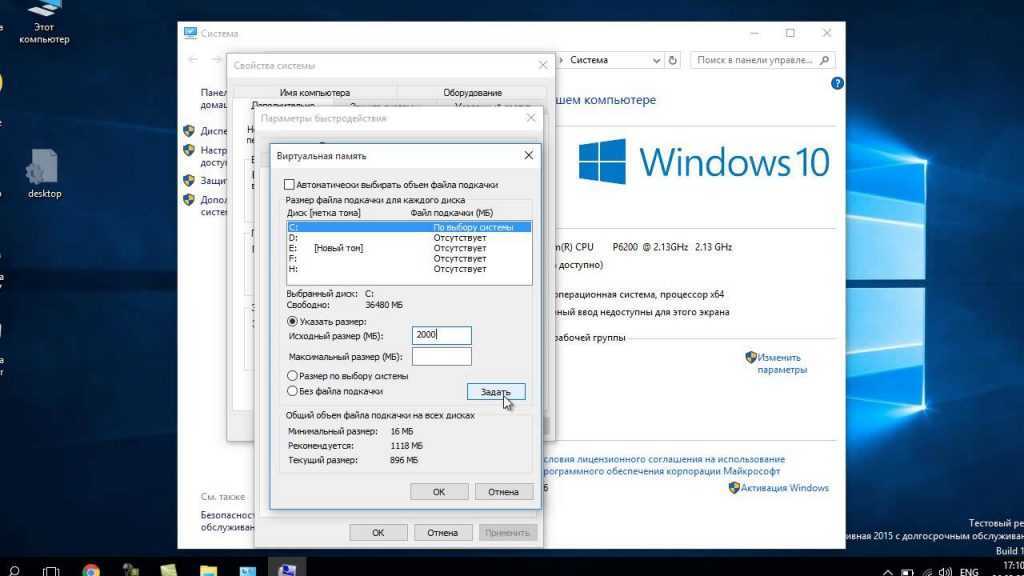Click the ENG language indicator

pos(968,571)
